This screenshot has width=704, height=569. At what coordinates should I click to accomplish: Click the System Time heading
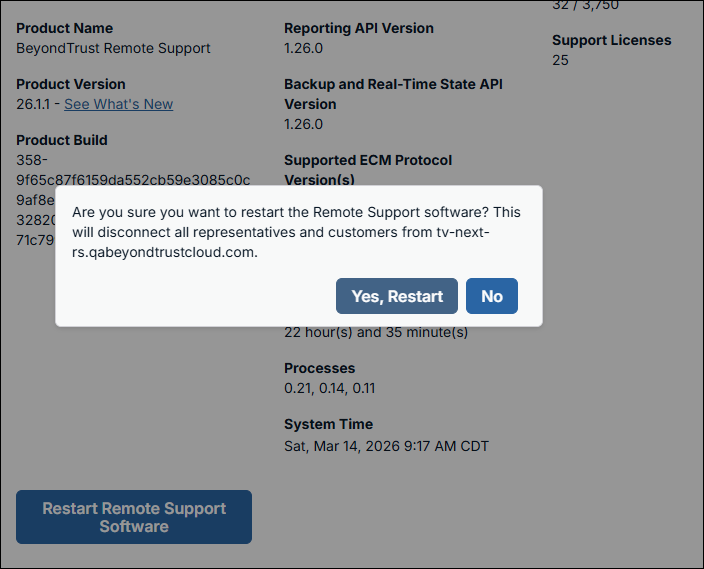[329, 424]
